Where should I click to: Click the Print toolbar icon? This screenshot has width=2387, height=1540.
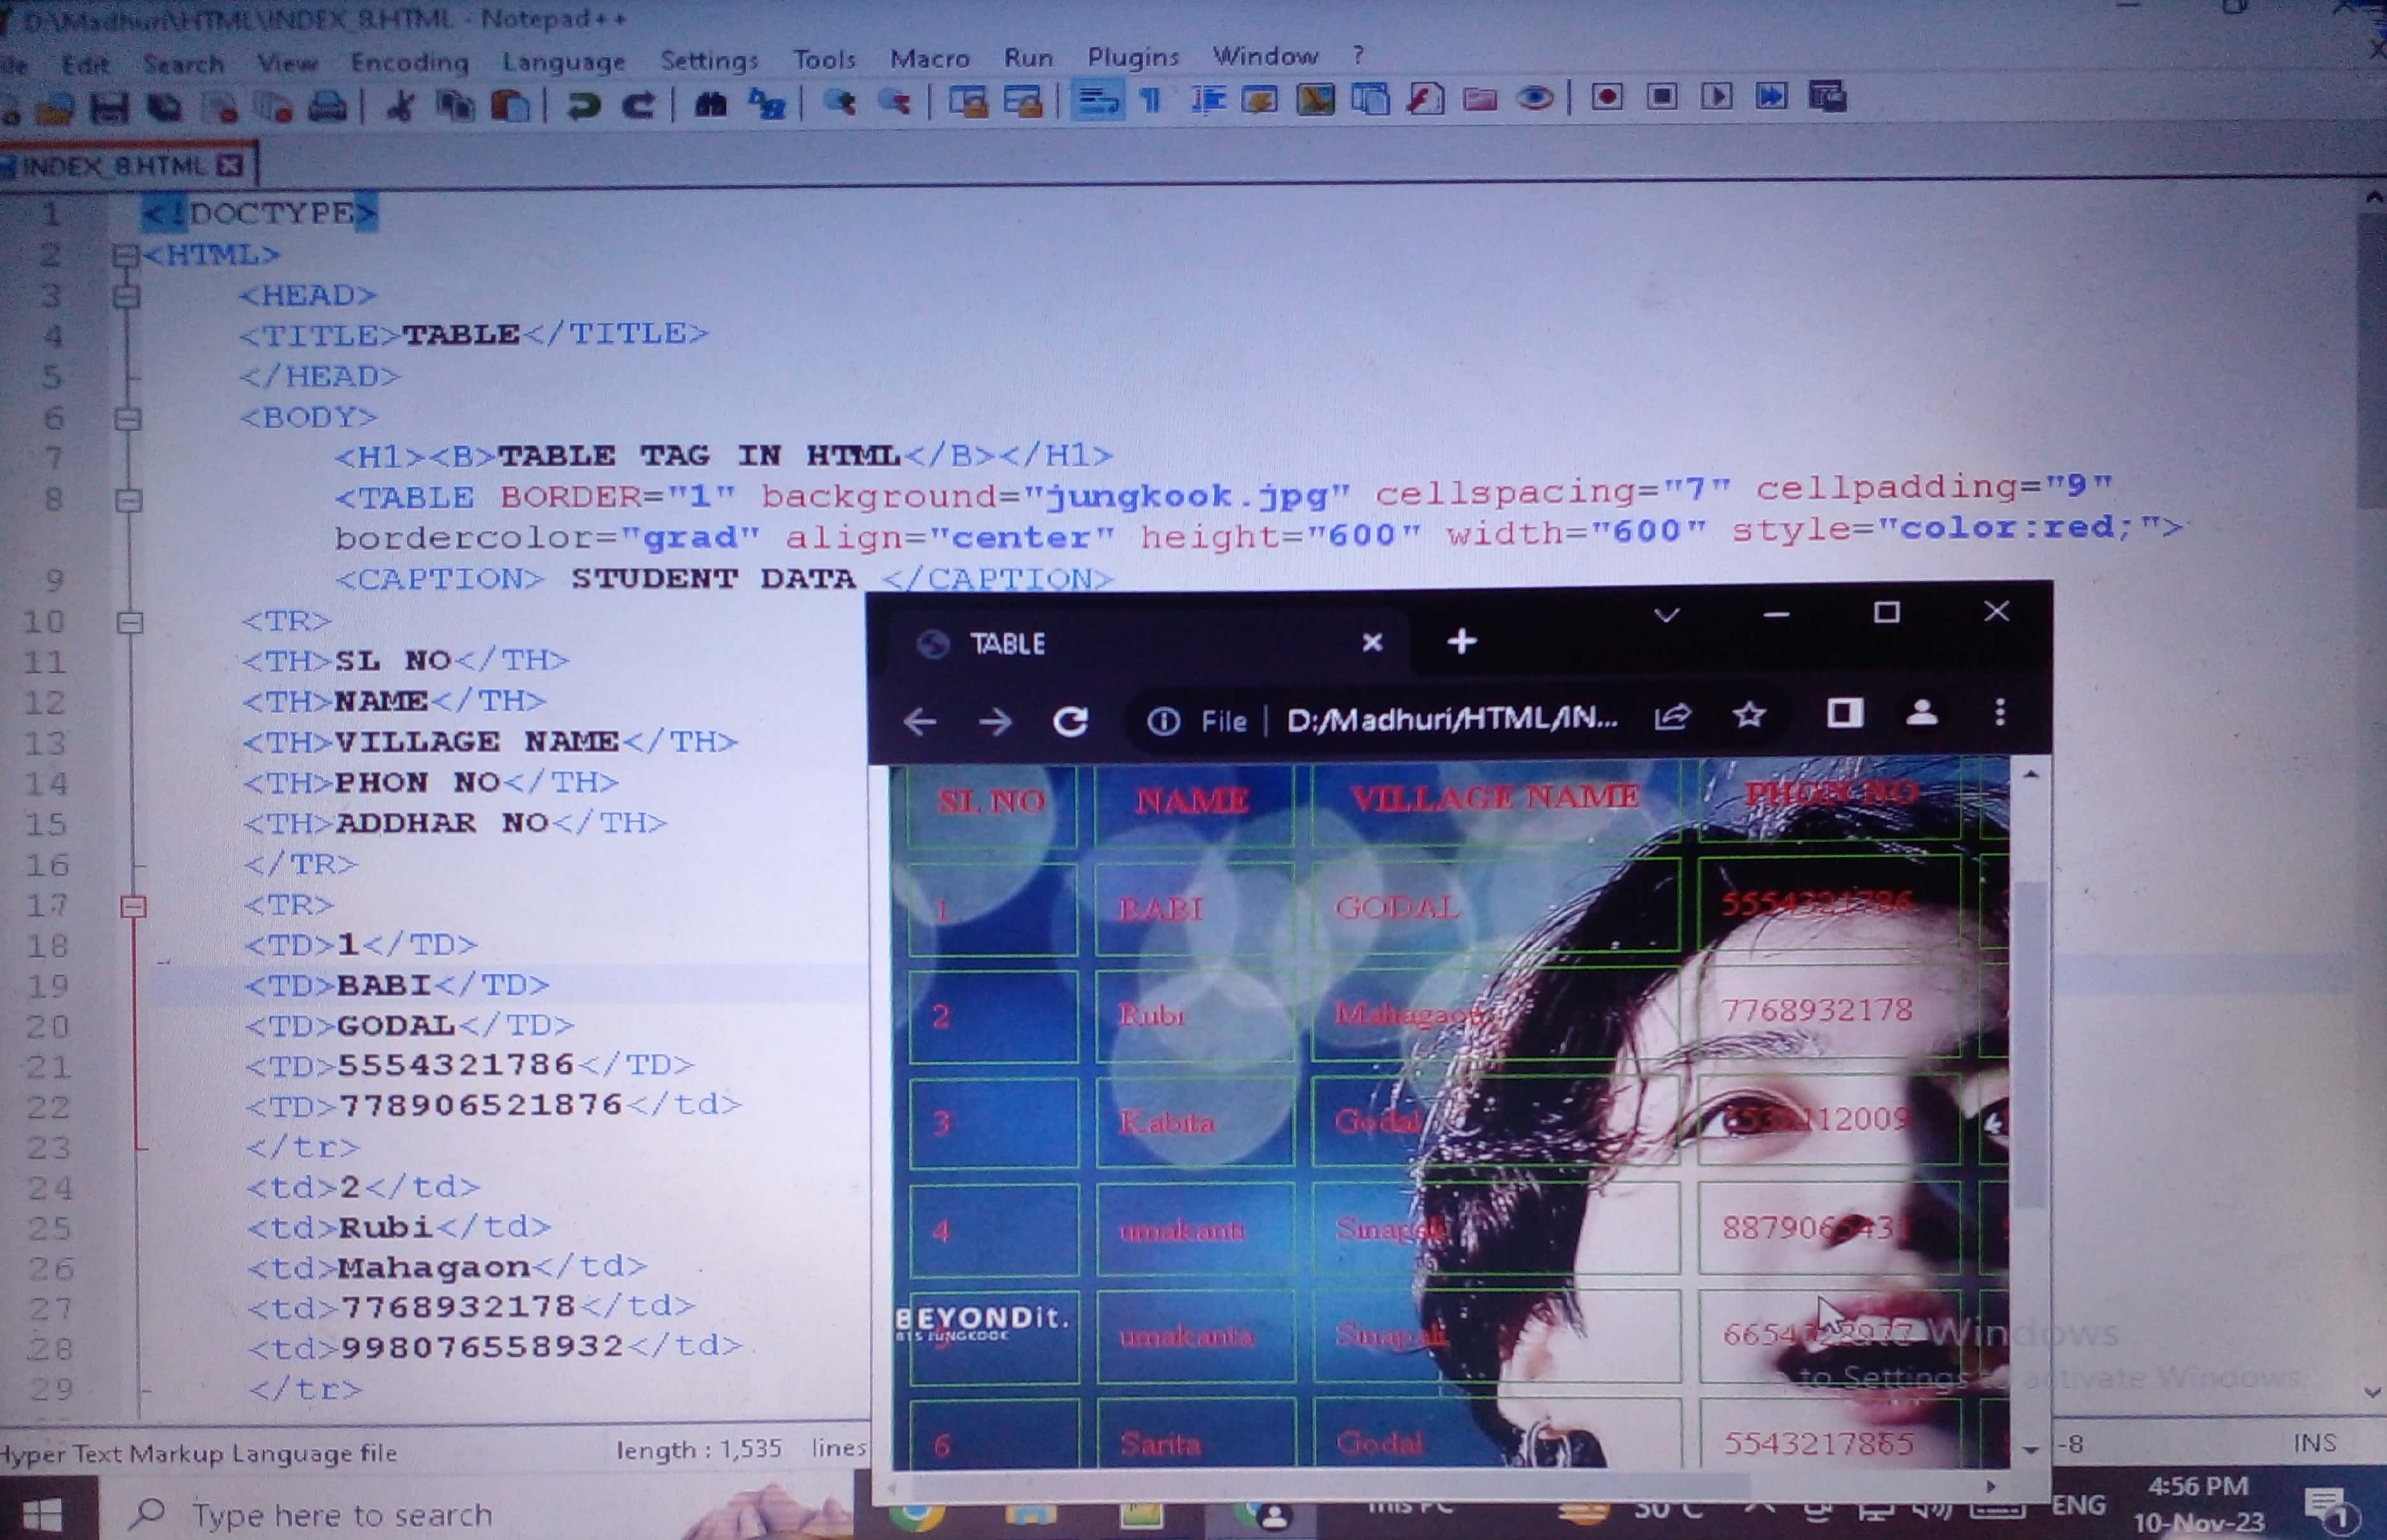[x=327, y=105]
